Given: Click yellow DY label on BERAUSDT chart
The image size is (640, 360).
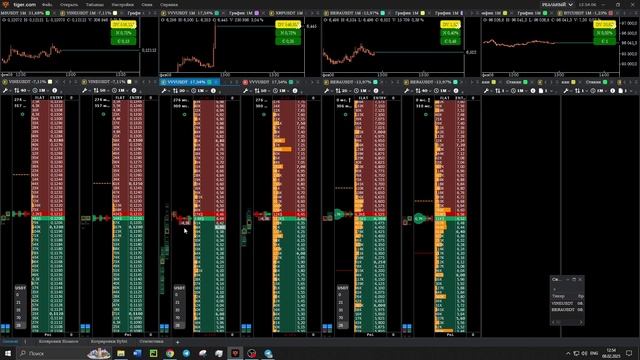Looking at the screenshot, I should pos(451,24).
